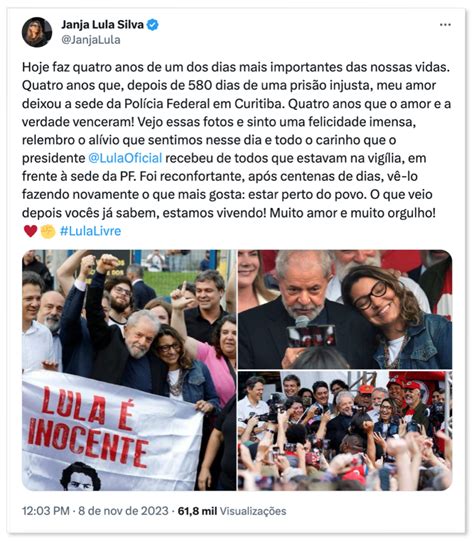Click the blue verified badge

click(153, 25)
